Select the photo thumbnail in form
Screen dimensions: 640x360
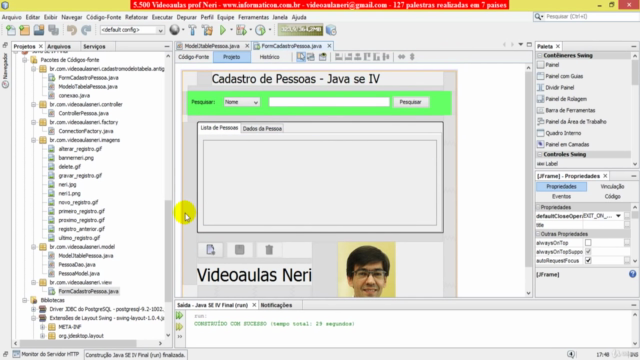tap(367, 269)
